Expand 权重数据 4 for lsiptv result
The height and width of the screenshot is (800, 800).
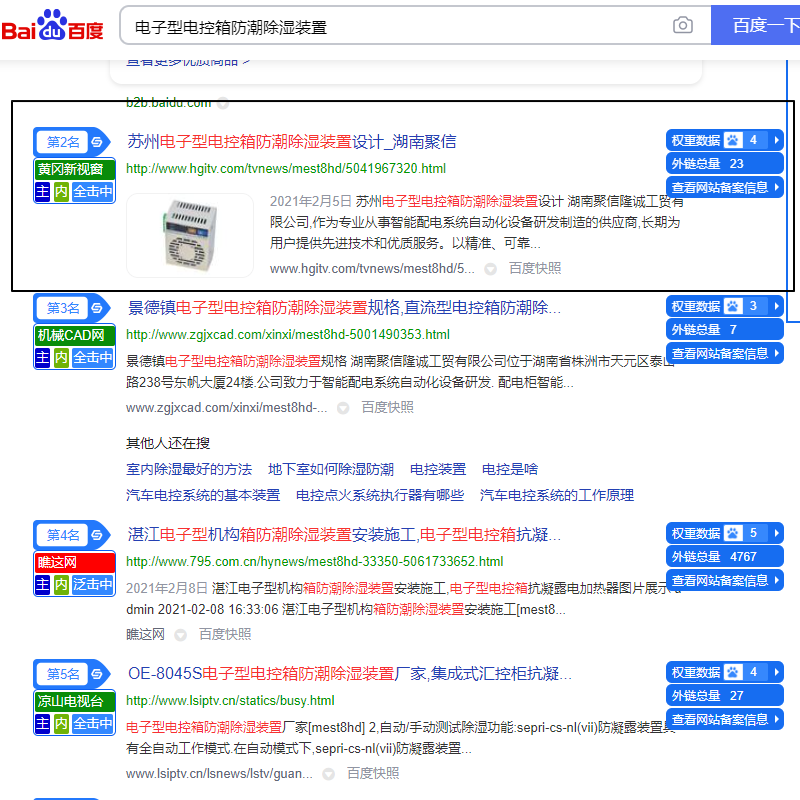[724, 672]
